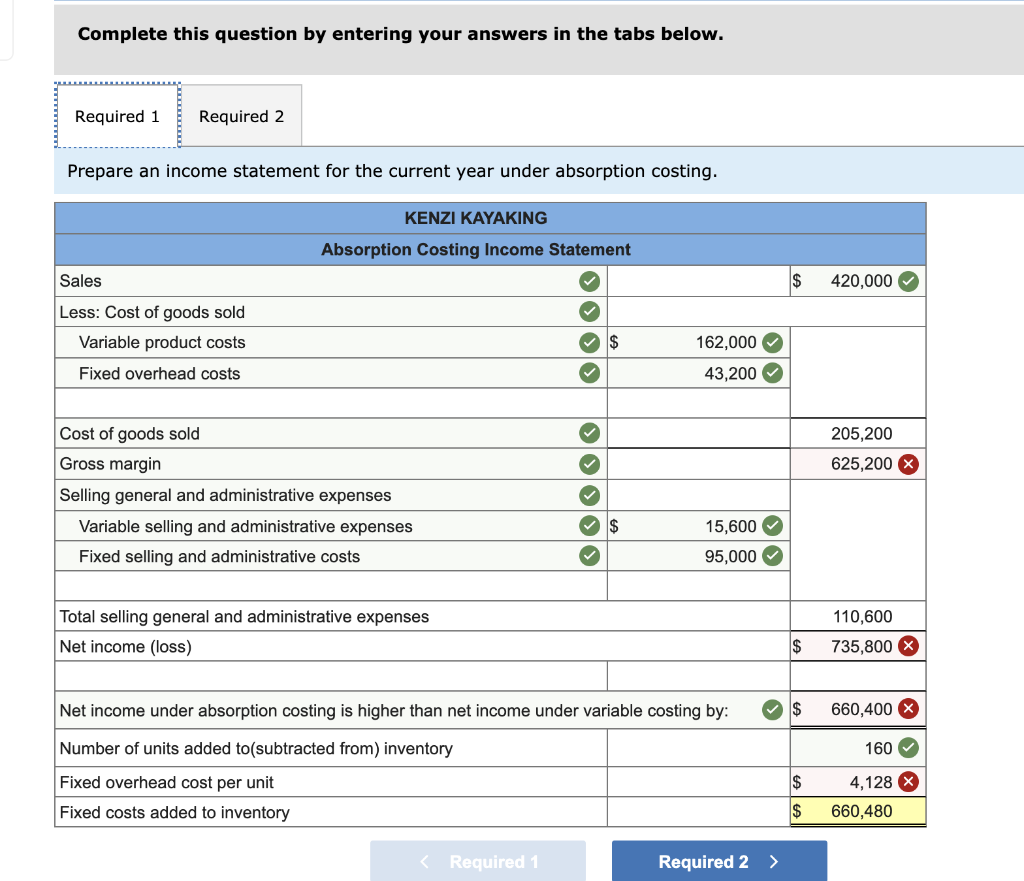Click the Fixed costs added to inventory highlighted cell

point(858,811)
